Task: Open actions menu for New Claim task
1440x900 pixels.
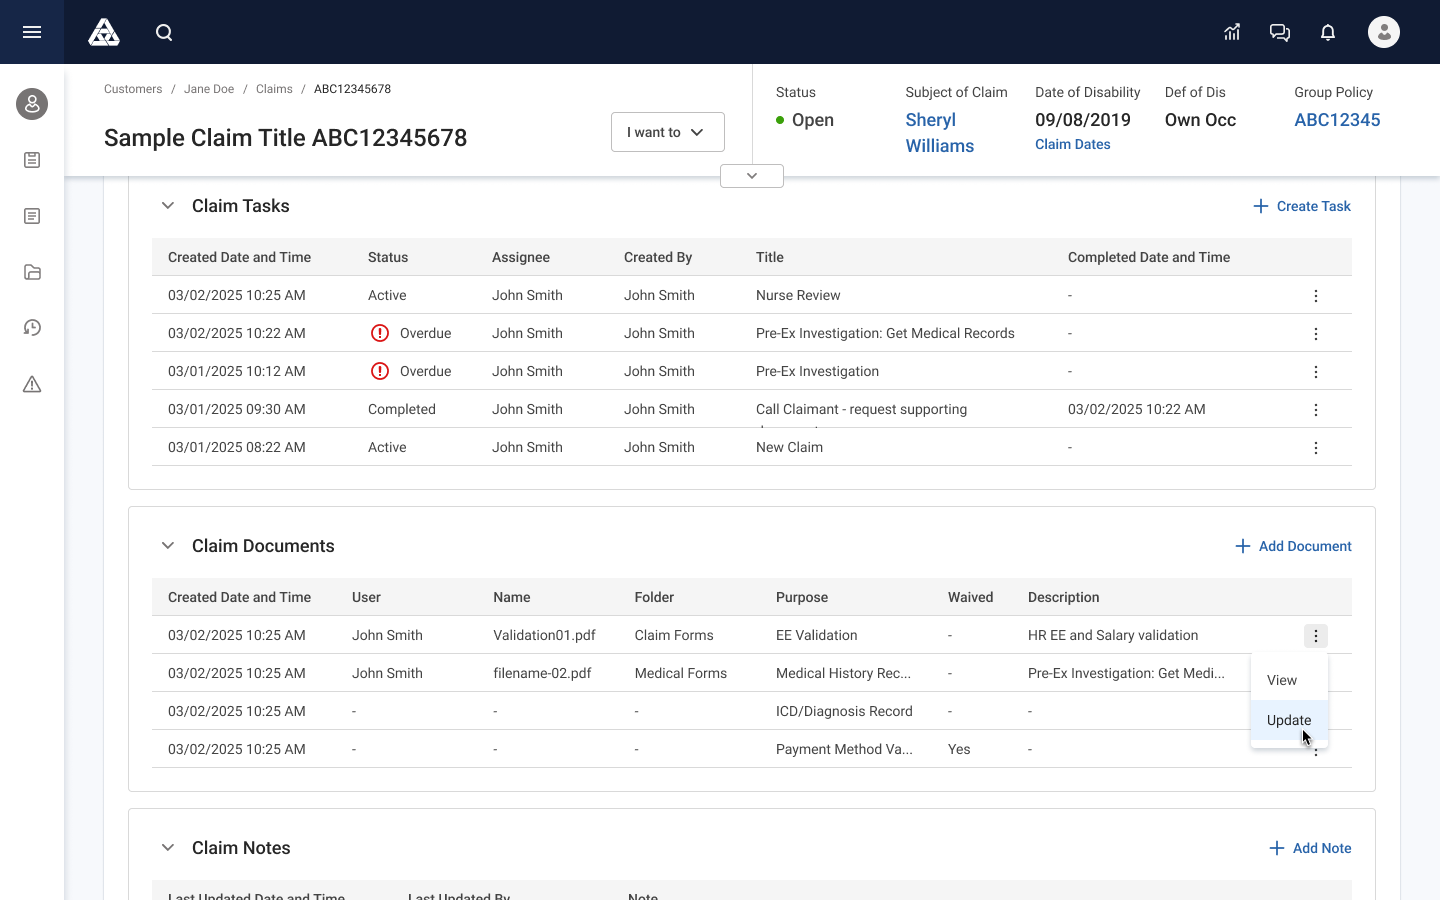Action: (x=1316, y=448)
